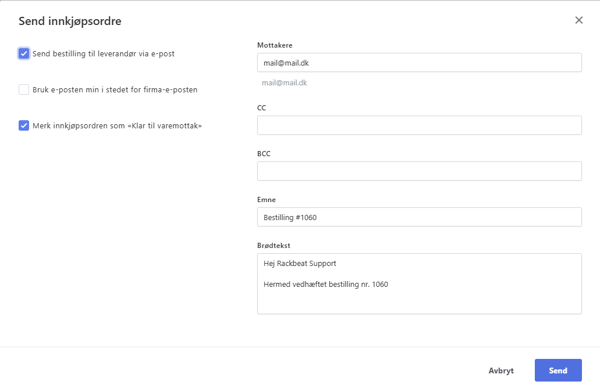Click the 'Send bestilling til leverandør via e-post' label
This screenshot has height=392, width=600.
(x=103, y=54)
